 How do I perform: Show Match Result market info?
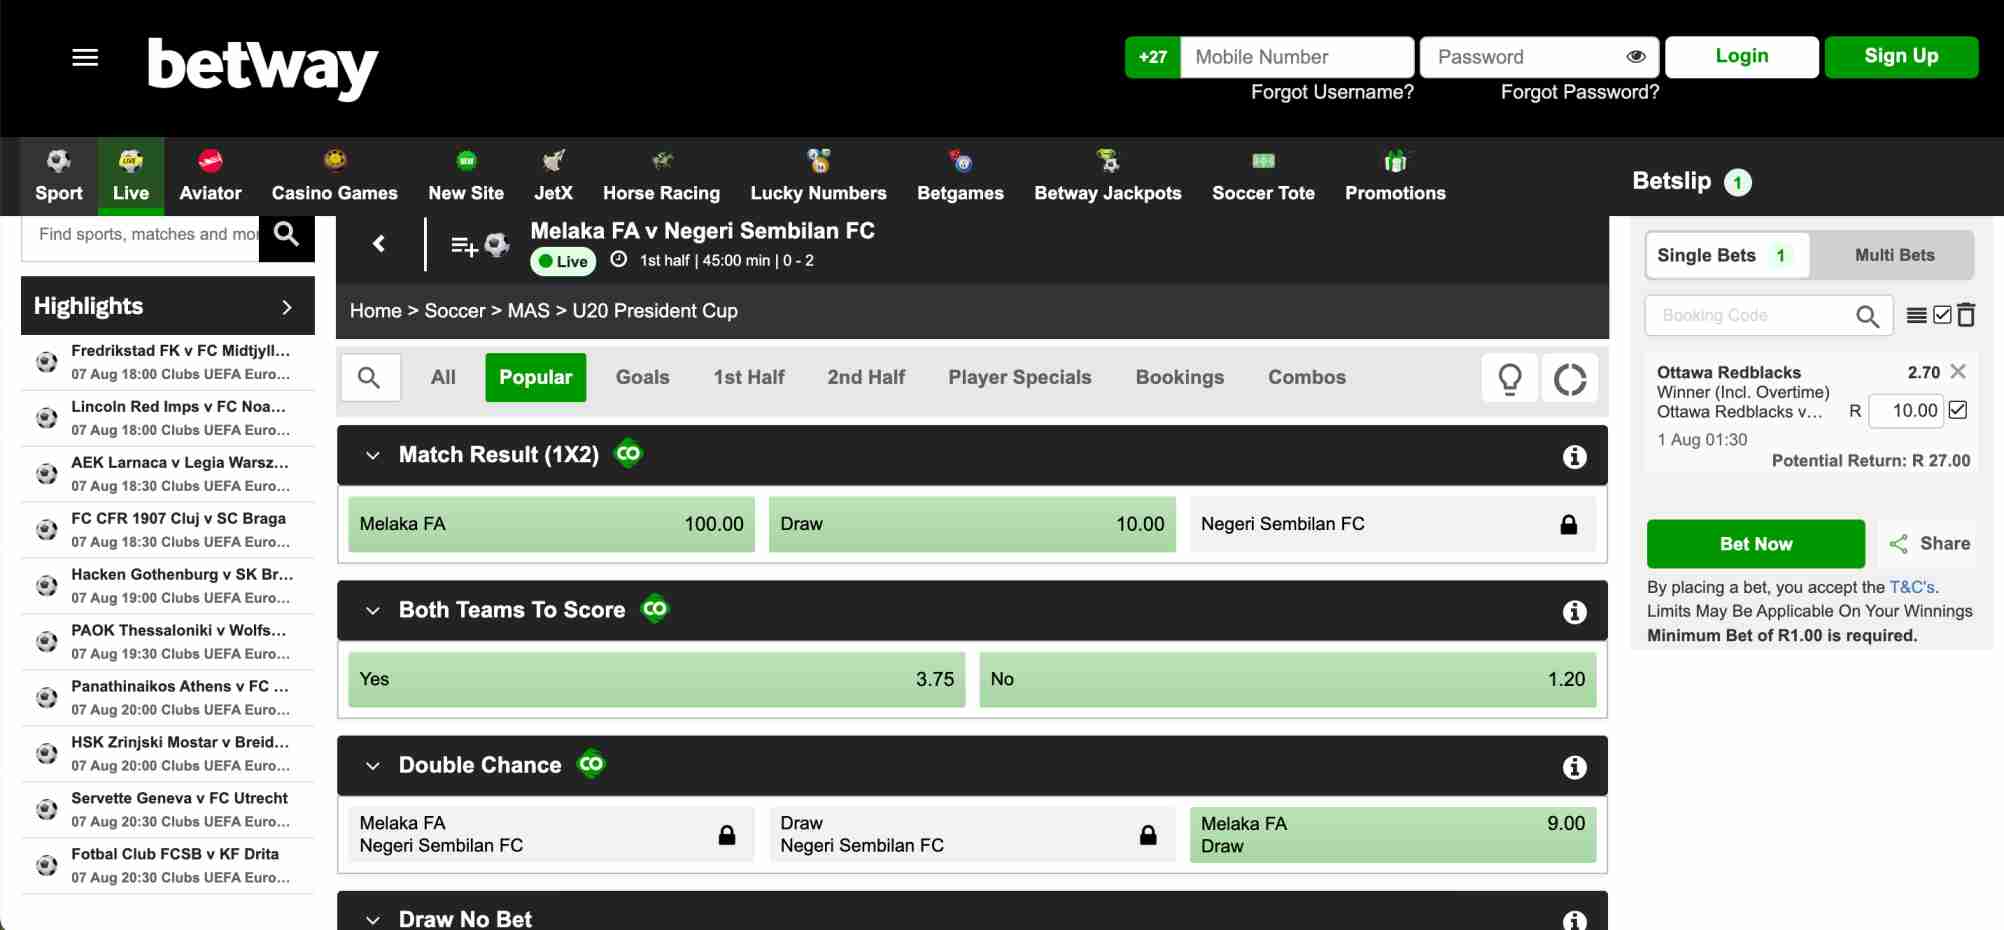tap(1575, 457)
